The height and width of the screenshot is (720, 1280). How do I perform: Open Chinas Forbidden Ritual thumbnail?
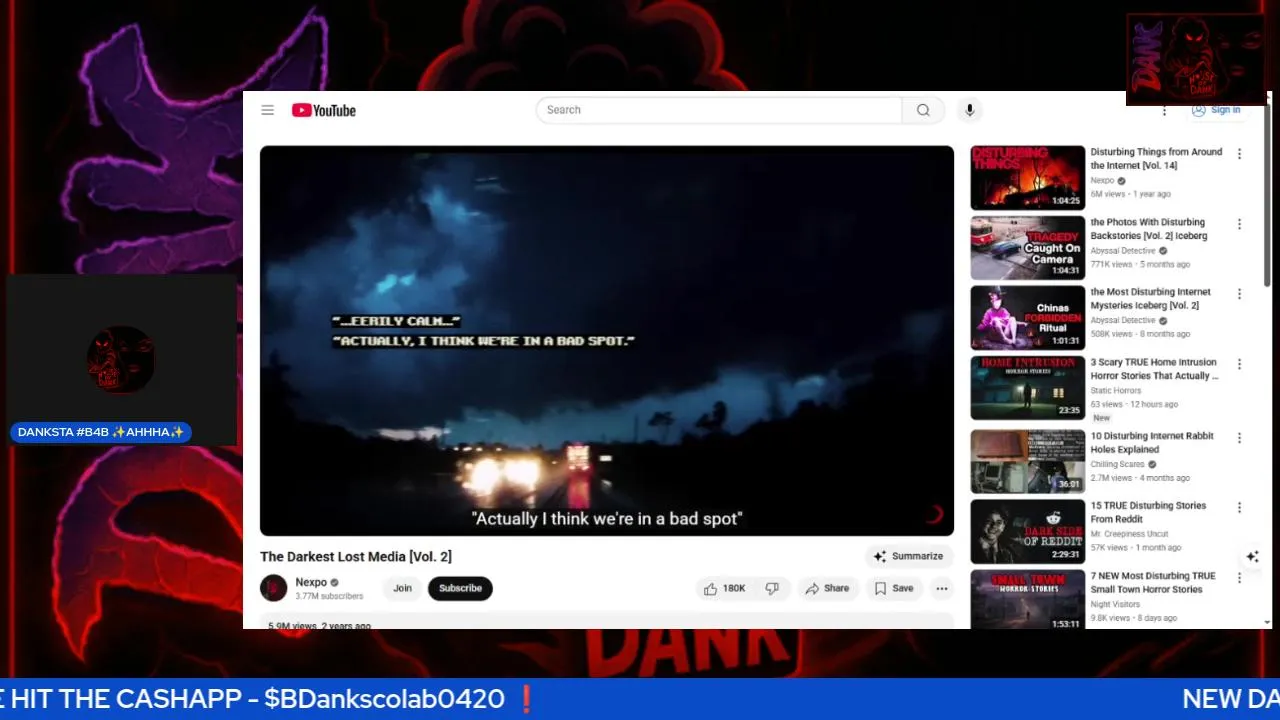(1027, 318)
